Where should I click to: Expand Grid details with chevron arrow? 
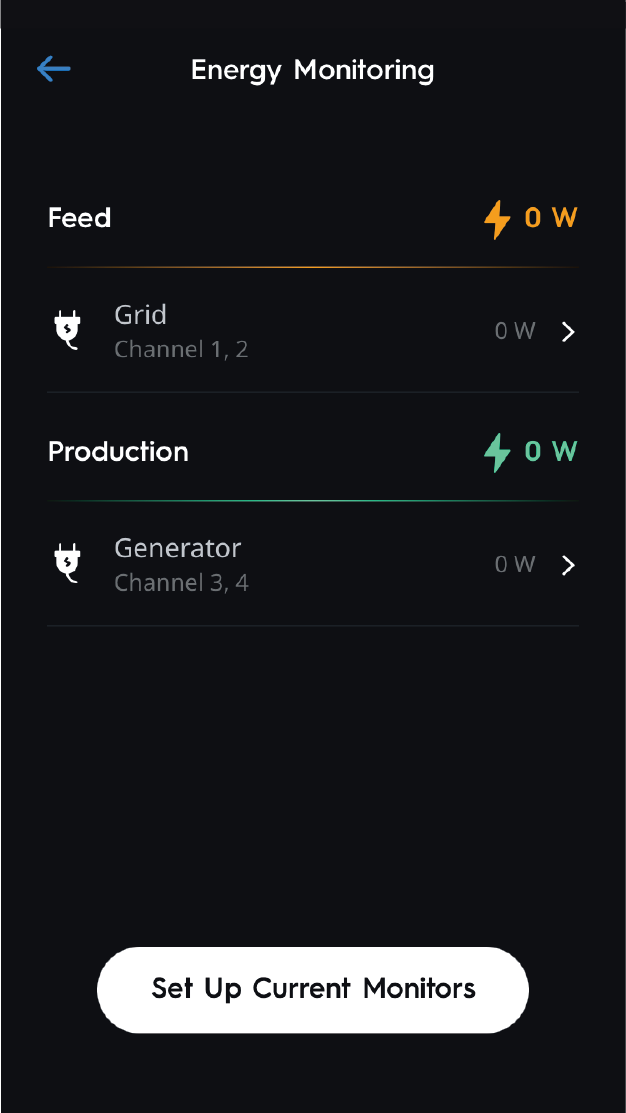(568, 332)
